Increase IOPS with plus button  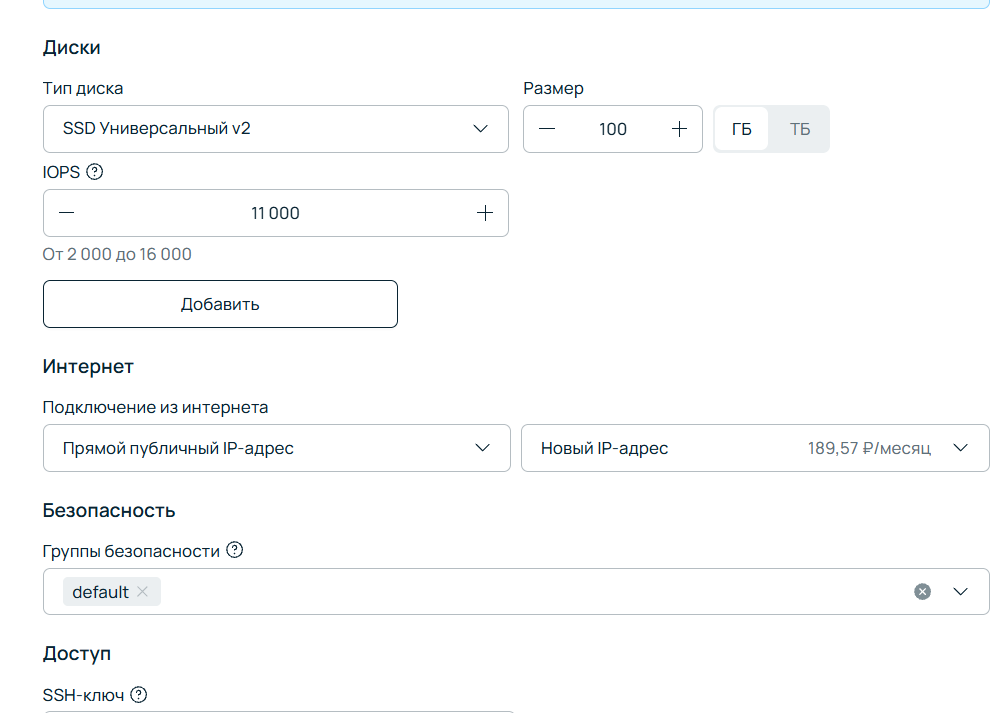[x=485, y=213]
